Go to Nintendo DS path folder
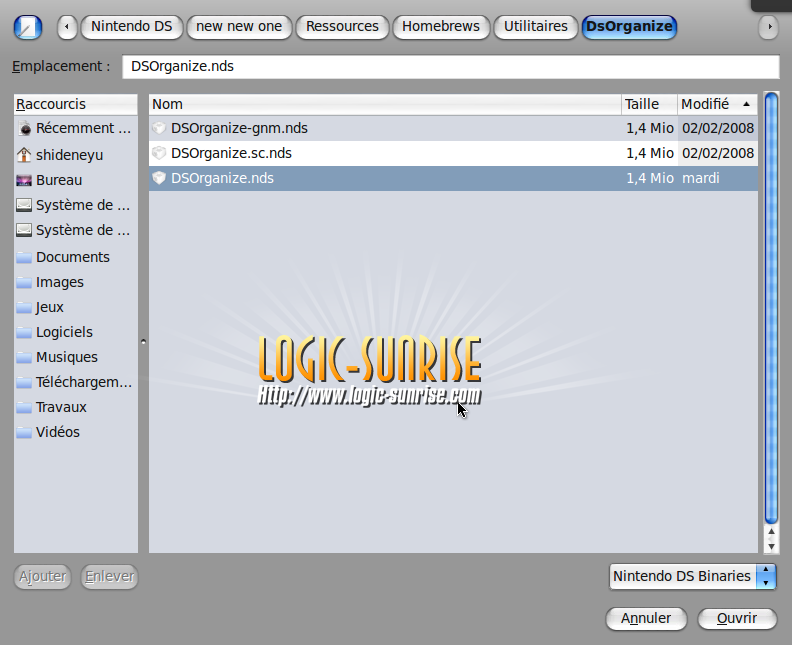The height and width of the screenshot is (645, 792). pyautogui.click(x=131, y=26)
